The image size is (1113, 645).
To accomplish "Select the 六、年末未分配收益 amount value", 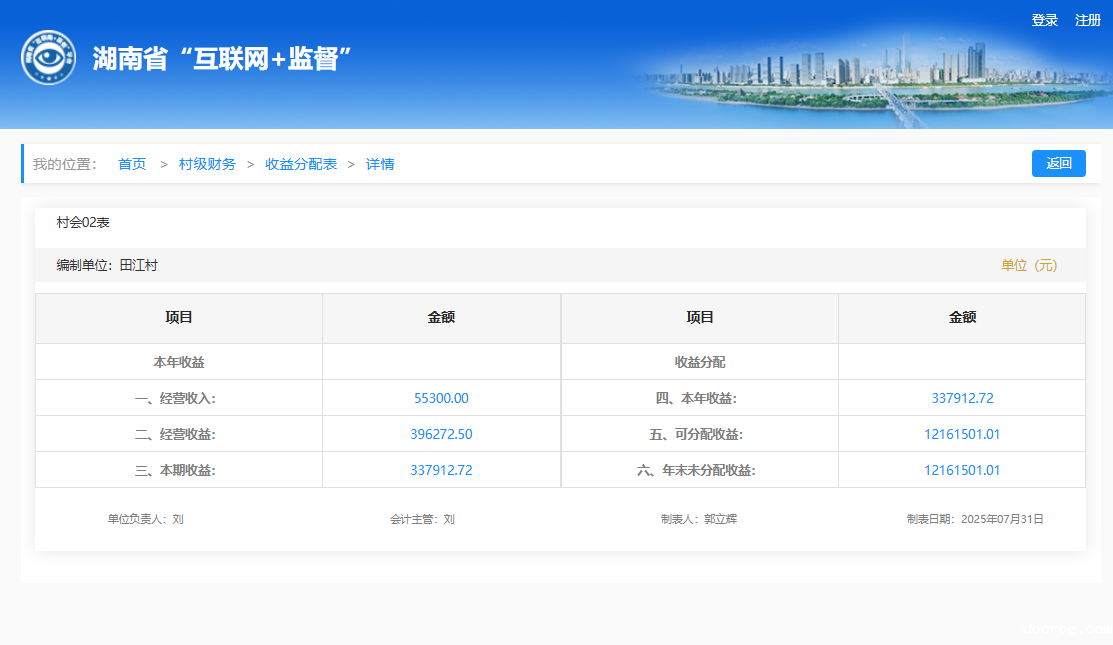I will 962,470.
